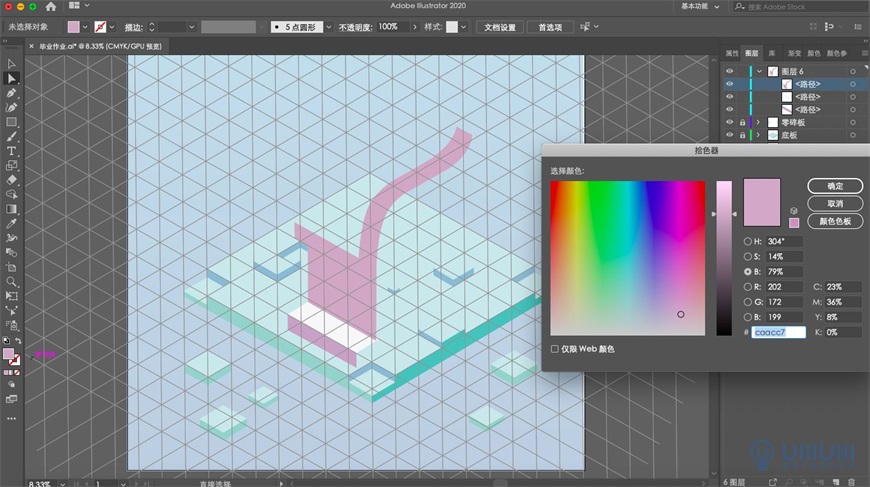Viewport: 870px width, 487px height.
Task: Open the Layers panel menu icon
Action: click(864, 53)
